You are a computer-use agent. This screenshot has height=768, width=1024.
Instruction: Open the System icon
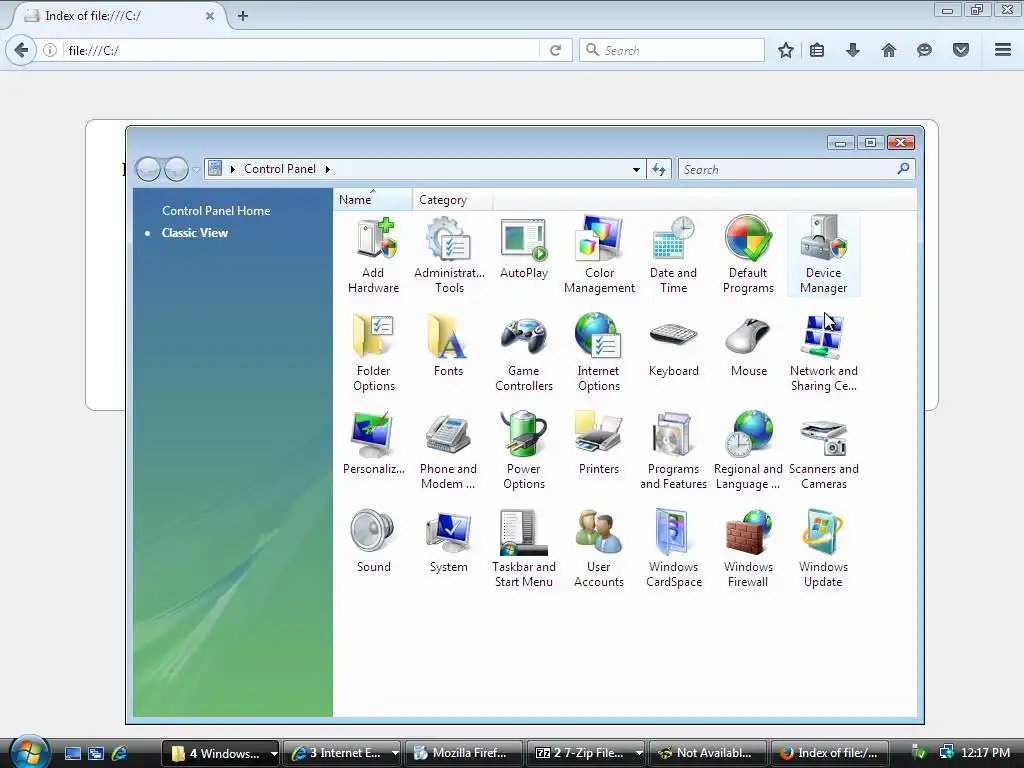(x=449, y=543)
